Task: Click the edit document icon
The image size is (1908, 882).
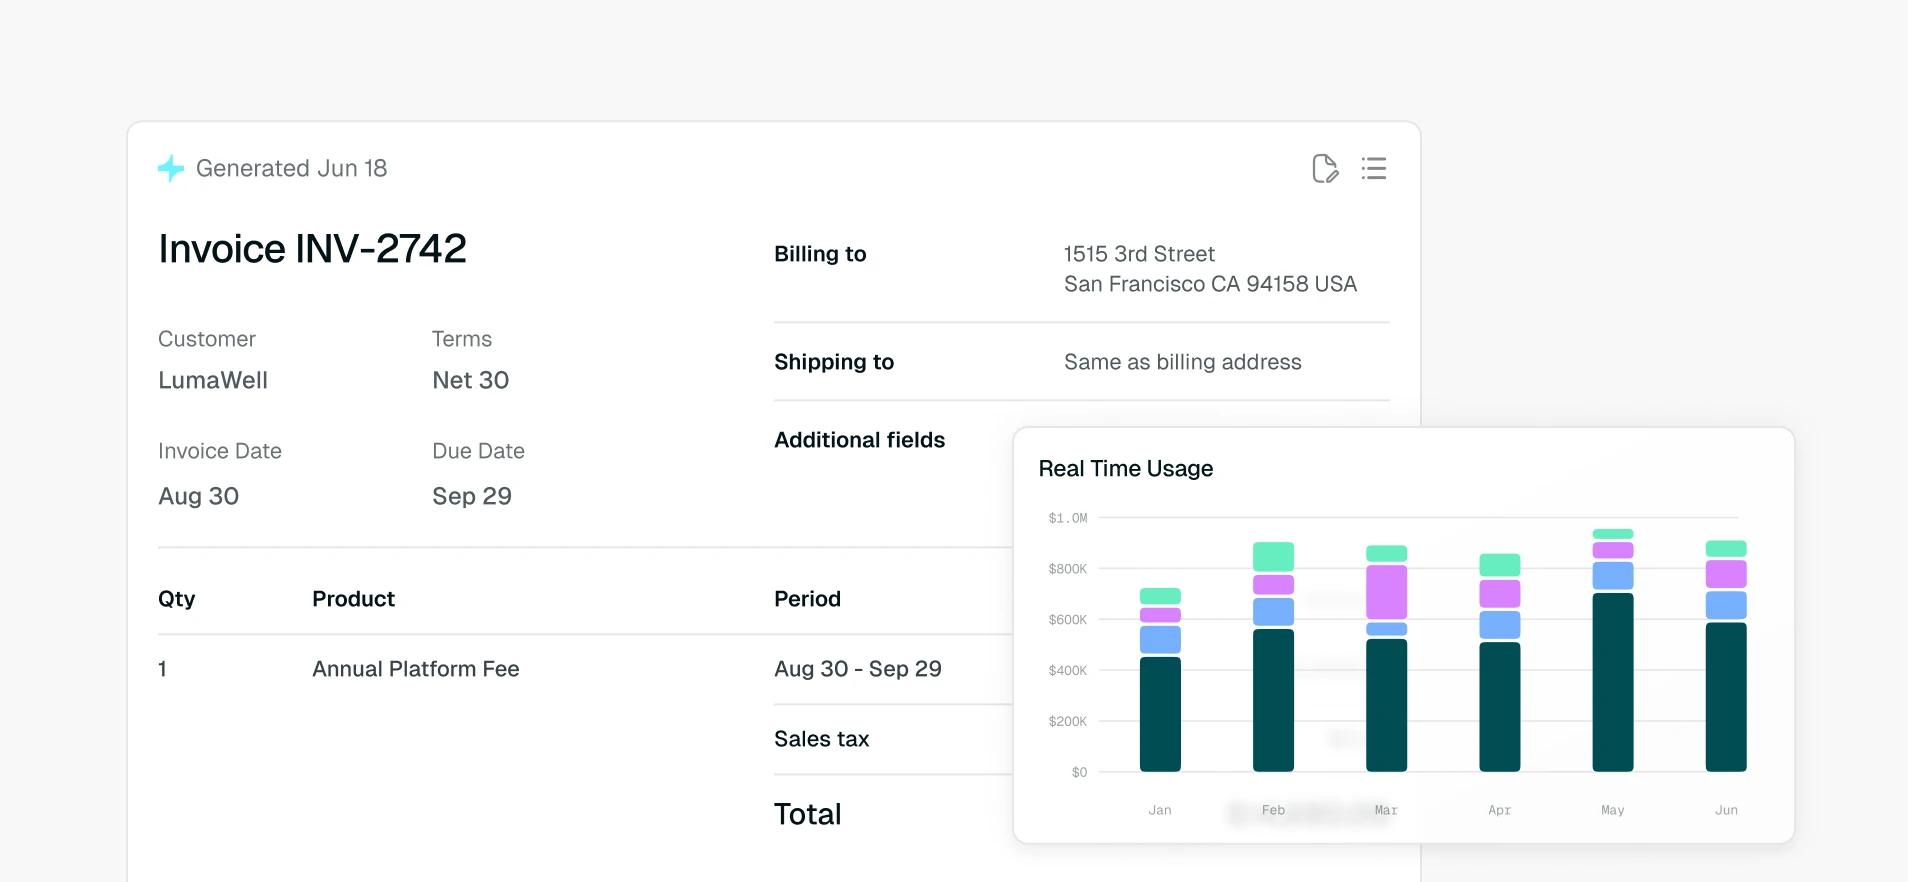Action: point(1325,169)
